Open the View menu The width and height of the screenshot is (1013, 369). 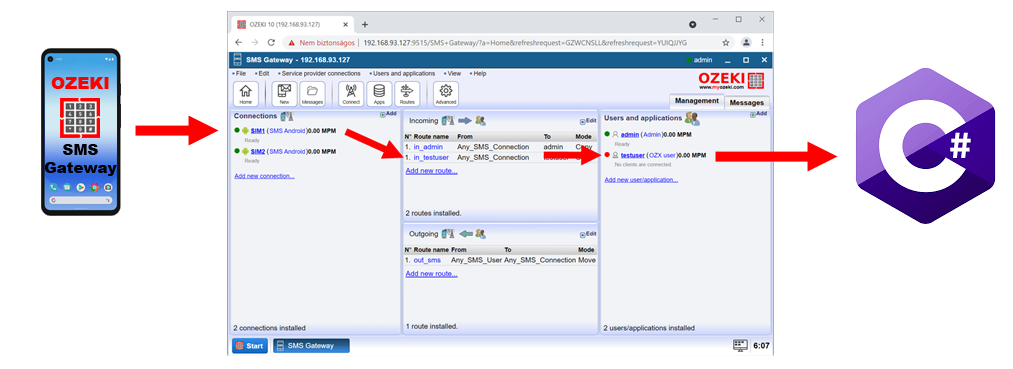452,74
